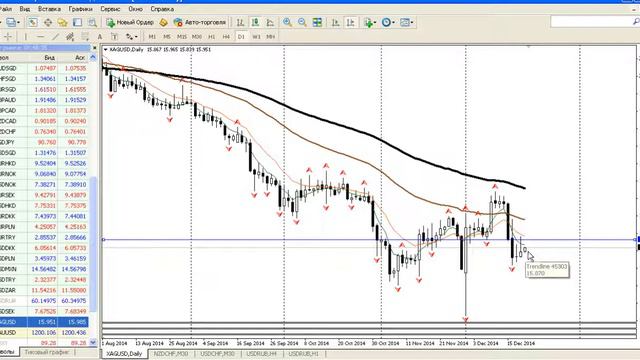Select the M5 timeframe
640x360 pixels.
click(167, 37)
